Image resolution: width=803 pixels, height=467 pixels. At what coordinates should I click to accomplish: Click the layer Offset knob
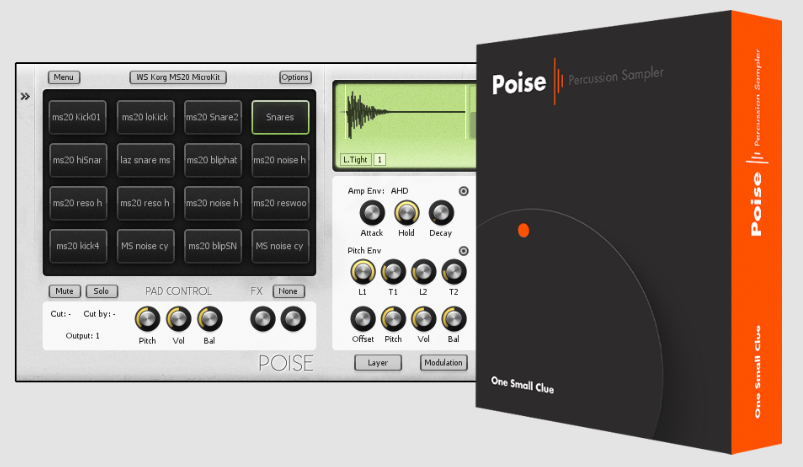(363, 319)
